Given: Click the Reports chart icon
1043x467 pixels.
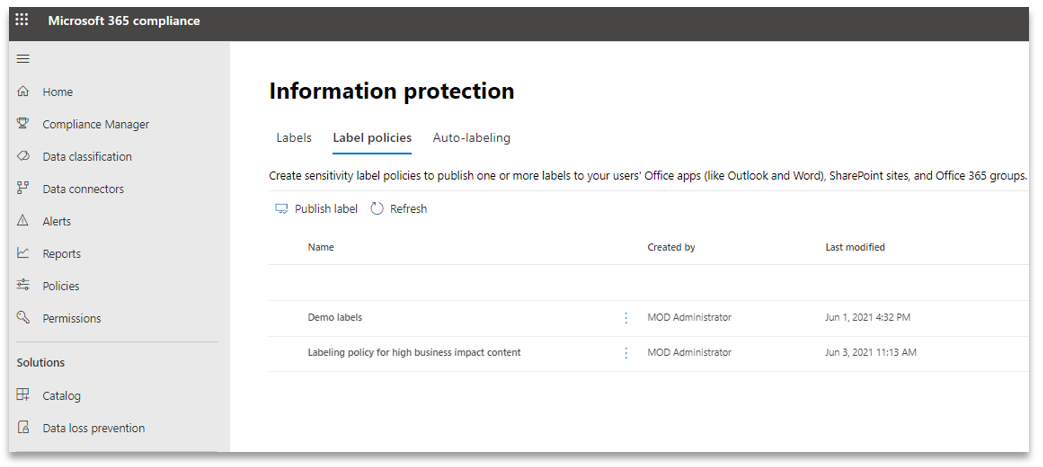Looking at the screenshot, I should click(x=23, y=254).
